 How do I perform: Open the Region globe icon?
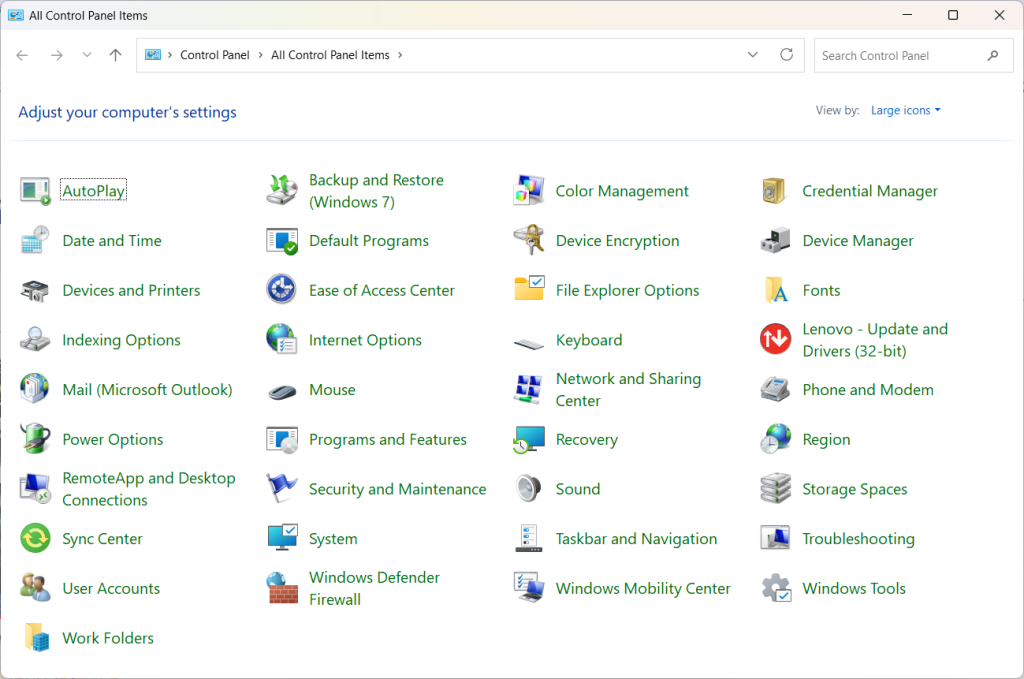pos(776,439)
